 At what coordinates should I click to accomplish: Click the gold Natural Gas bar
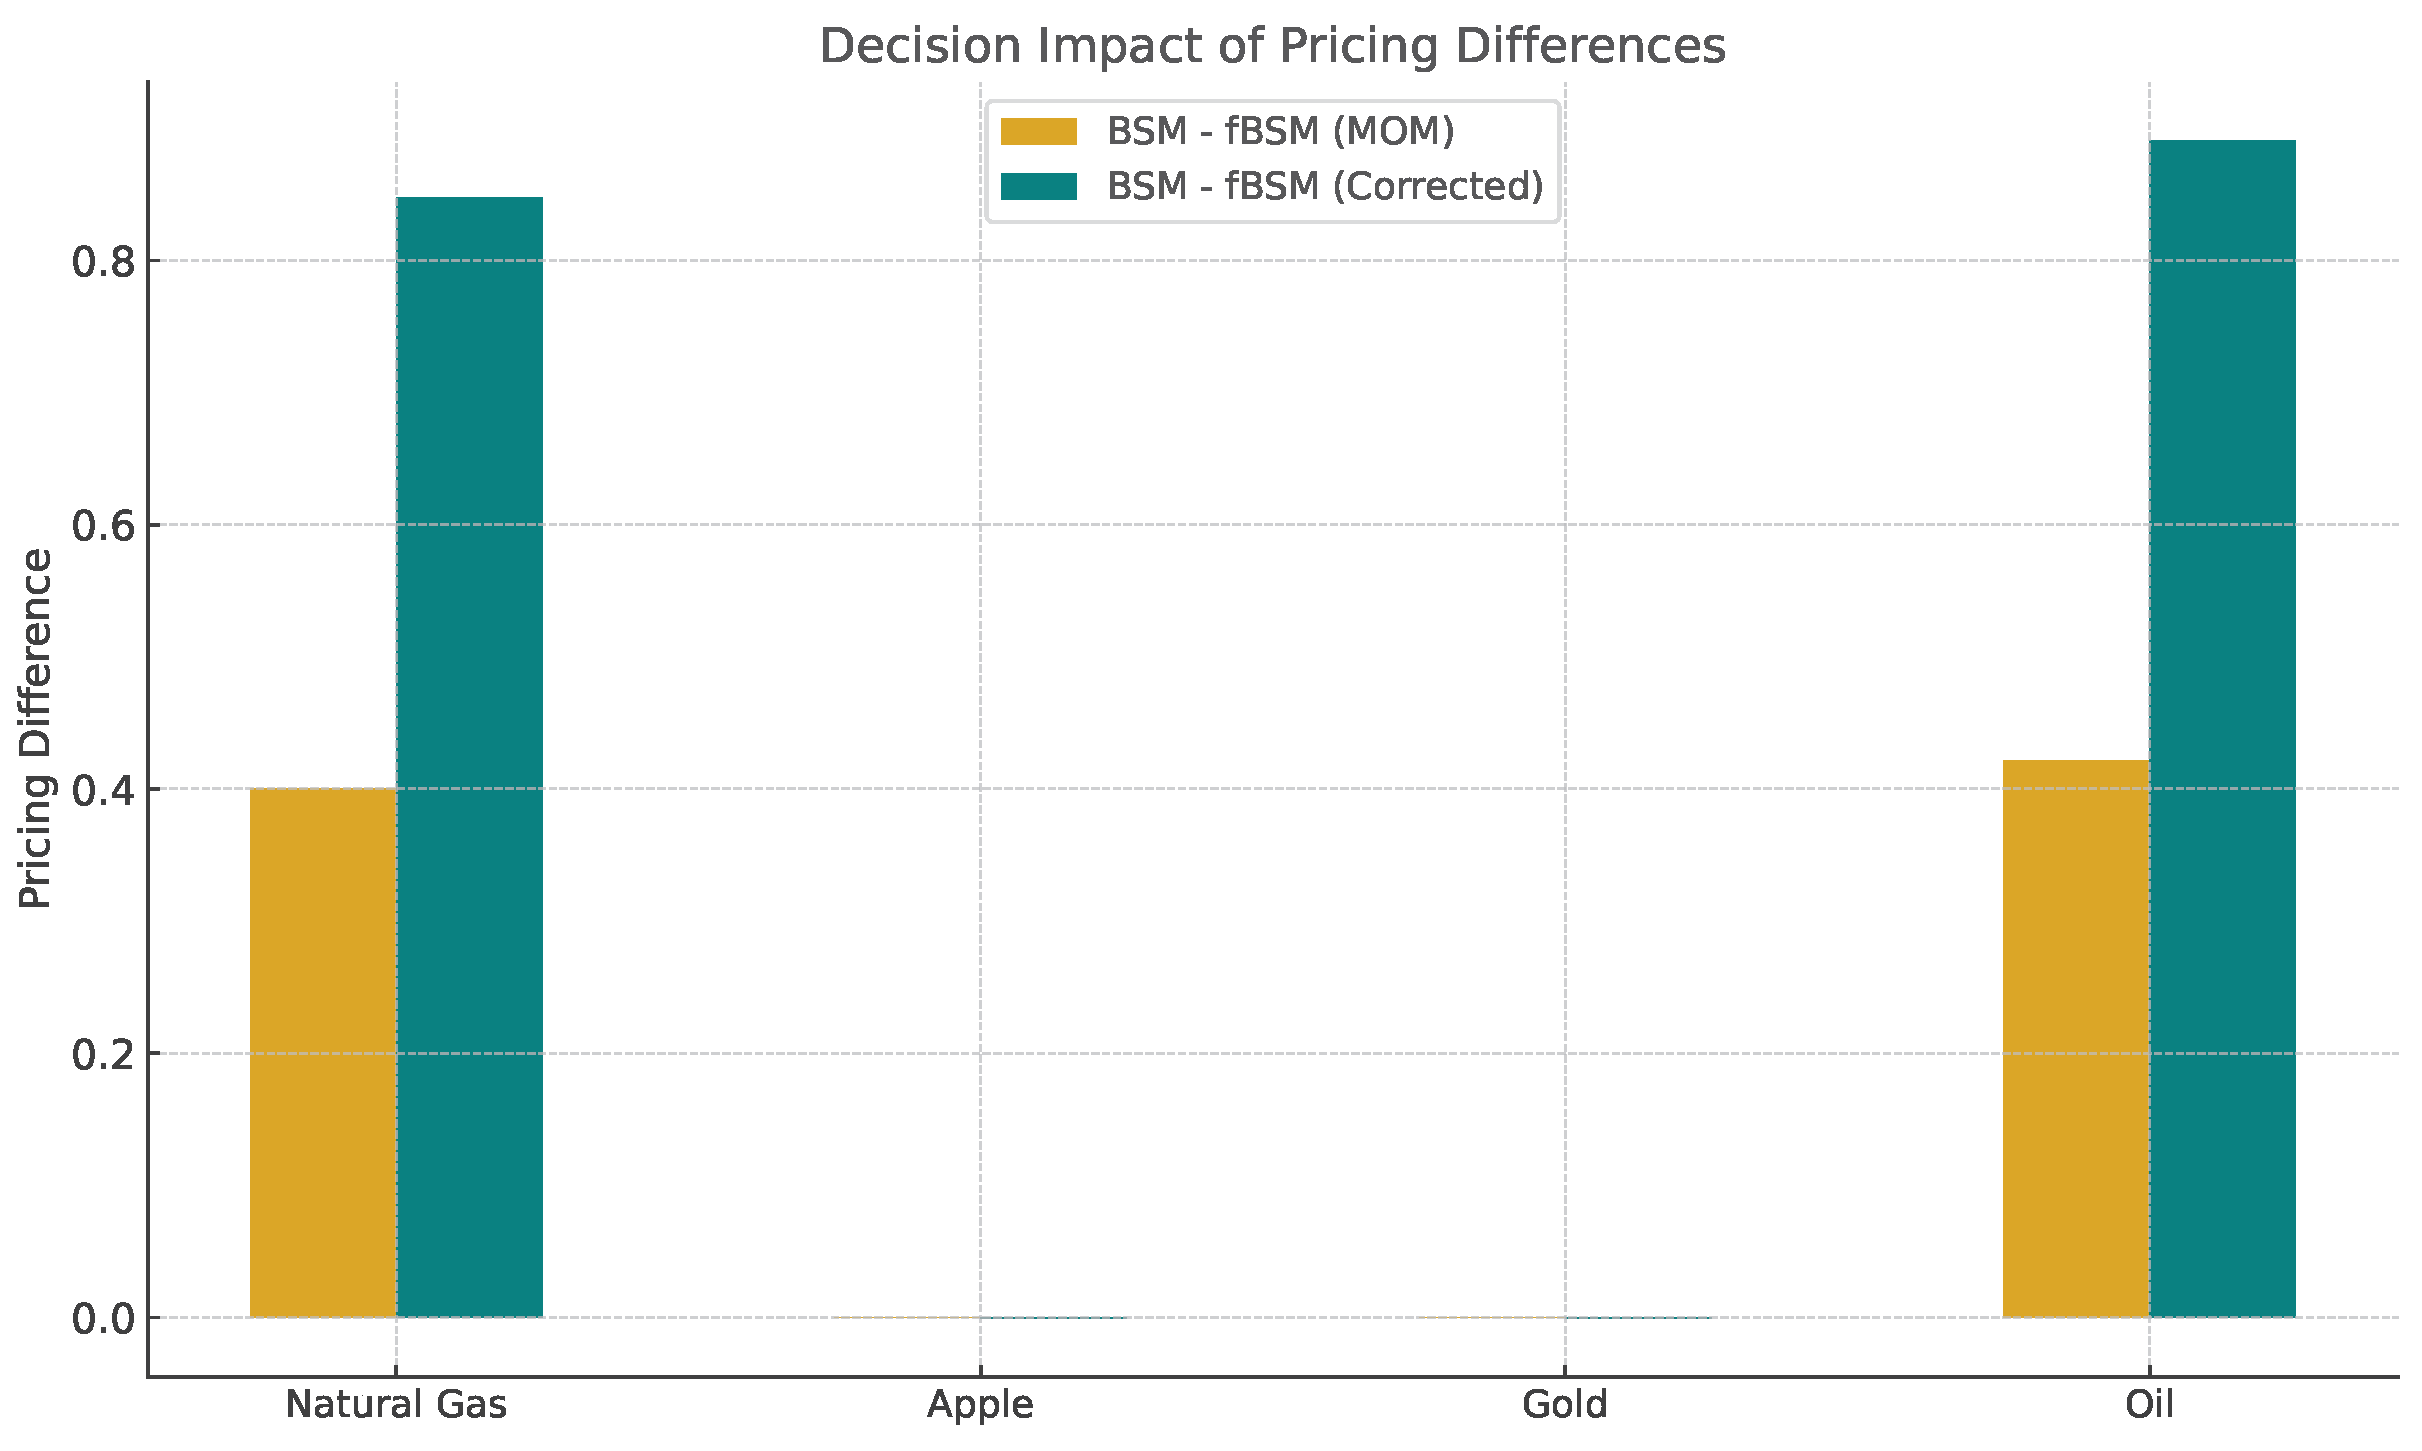tap(323, 1052)
